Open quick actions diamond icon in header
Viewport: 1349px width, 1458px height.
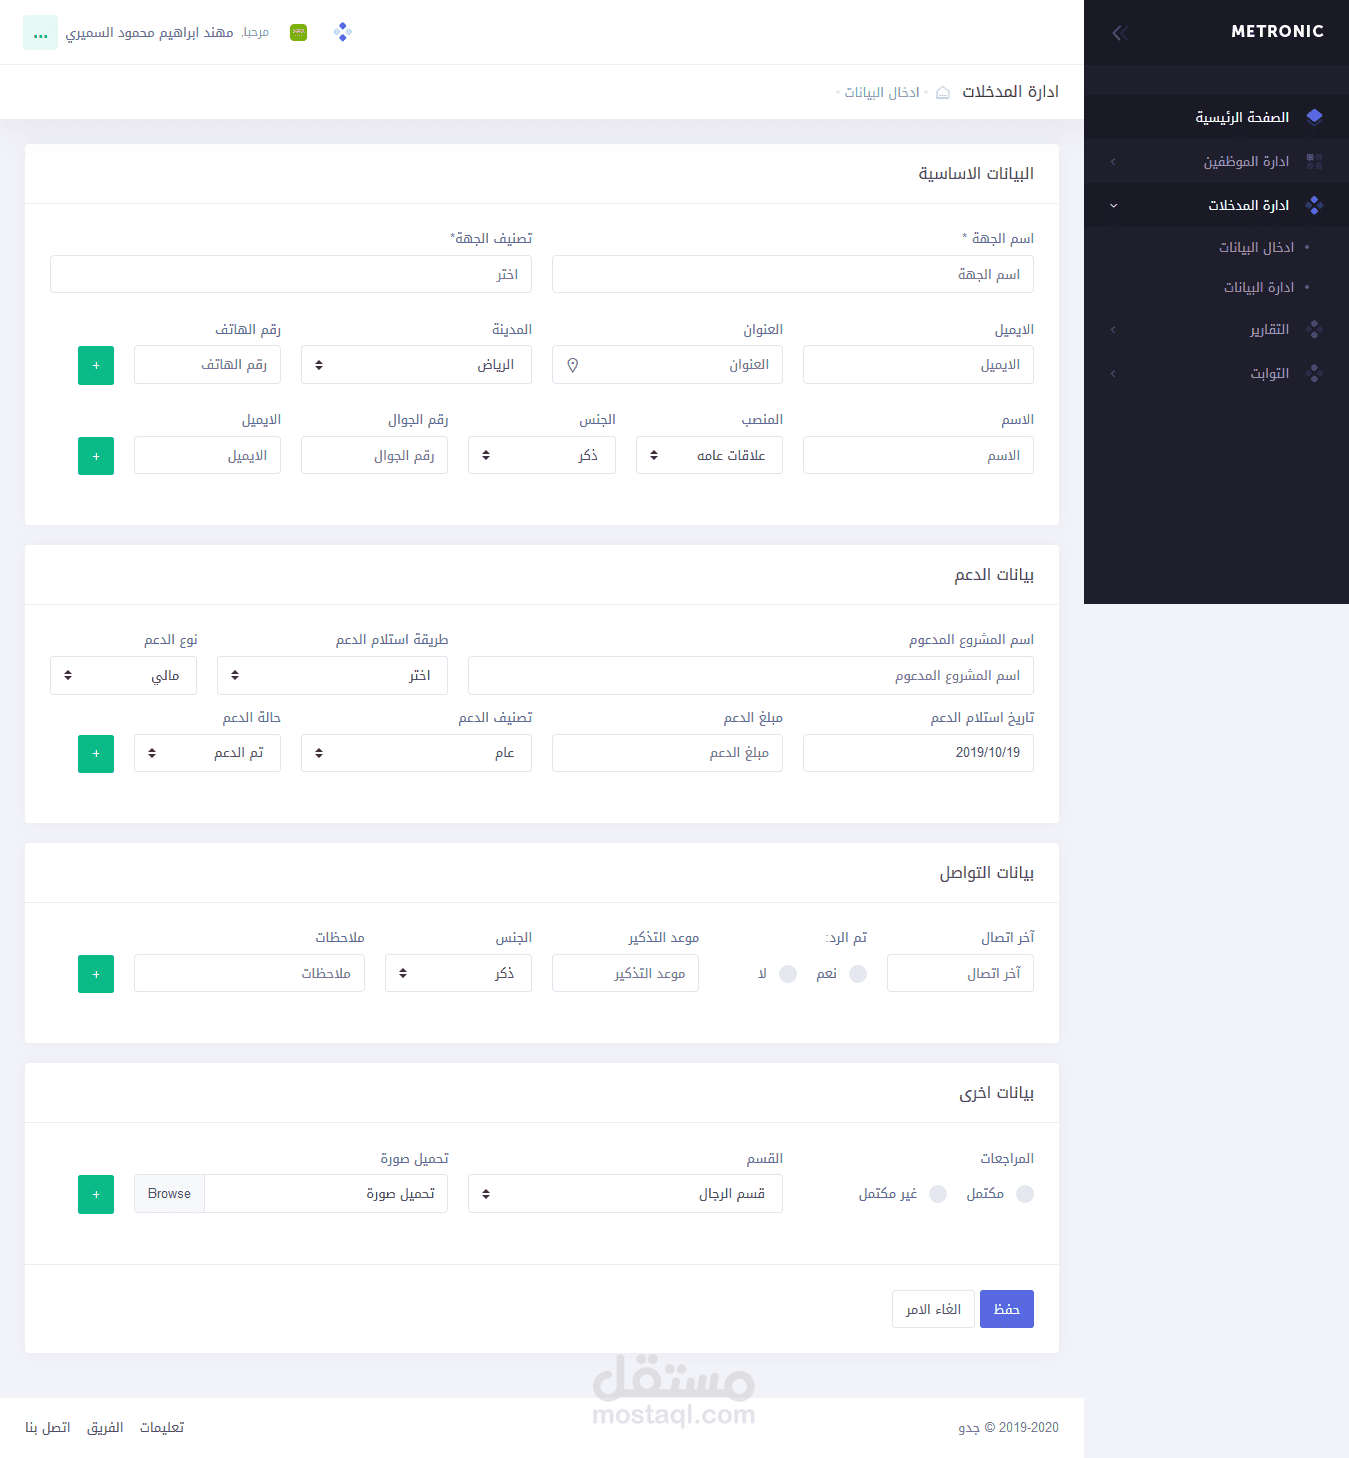point(343,32)
